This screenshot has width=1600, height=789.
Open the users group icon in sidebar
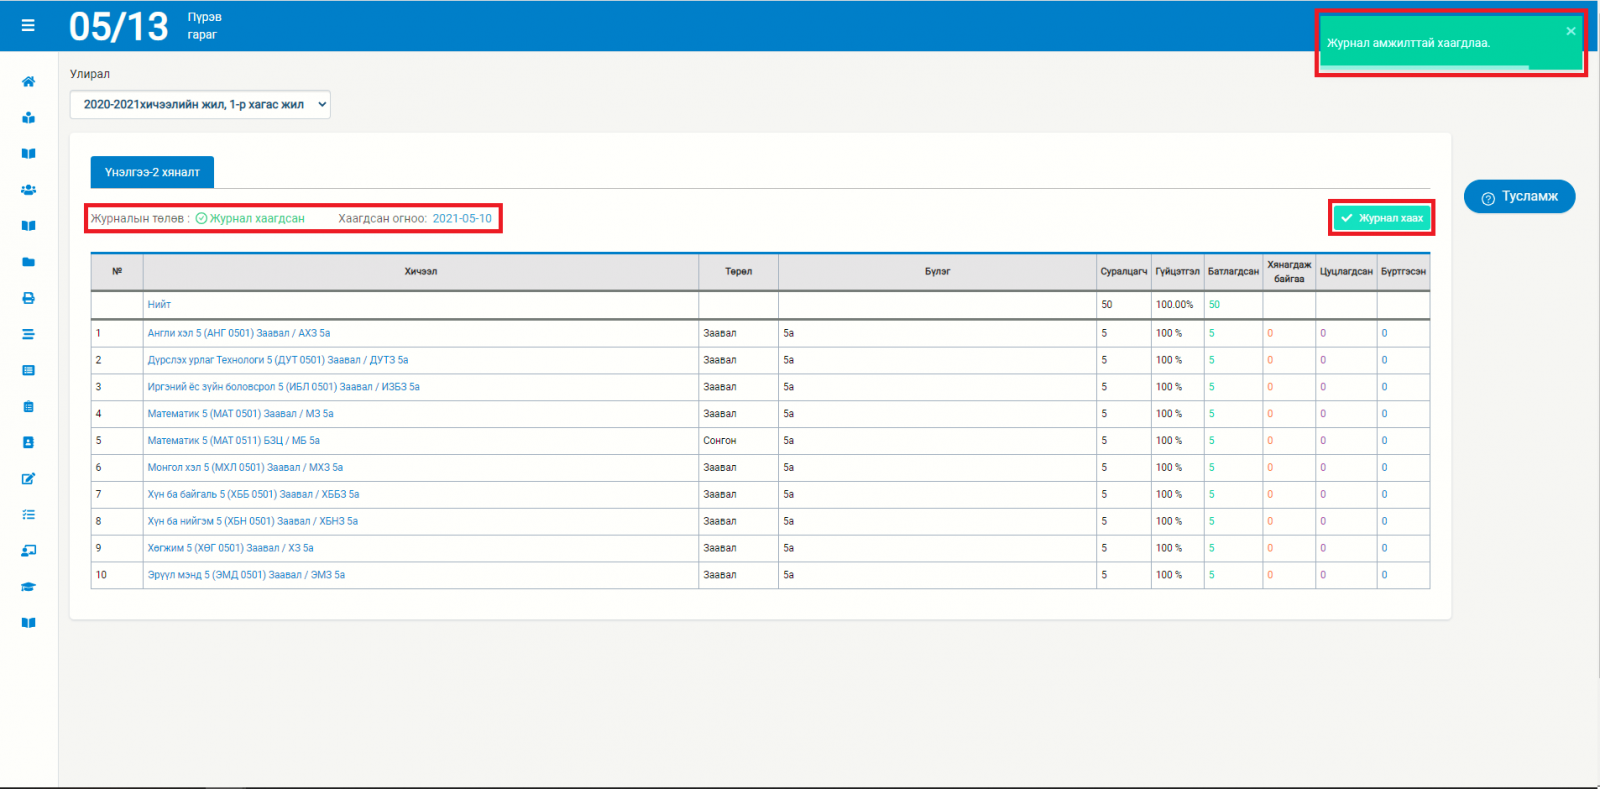point(28,189)
